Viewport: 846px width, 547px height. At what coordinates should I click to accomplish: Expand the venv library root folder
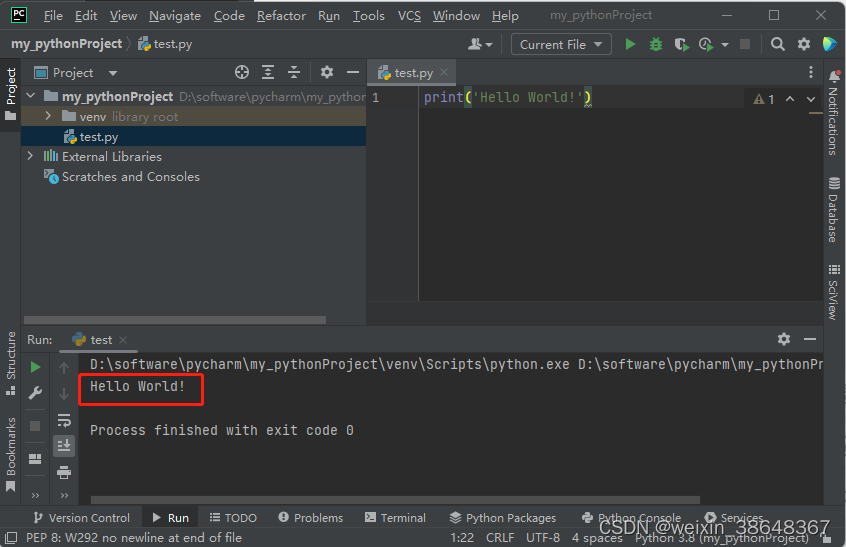49,116
